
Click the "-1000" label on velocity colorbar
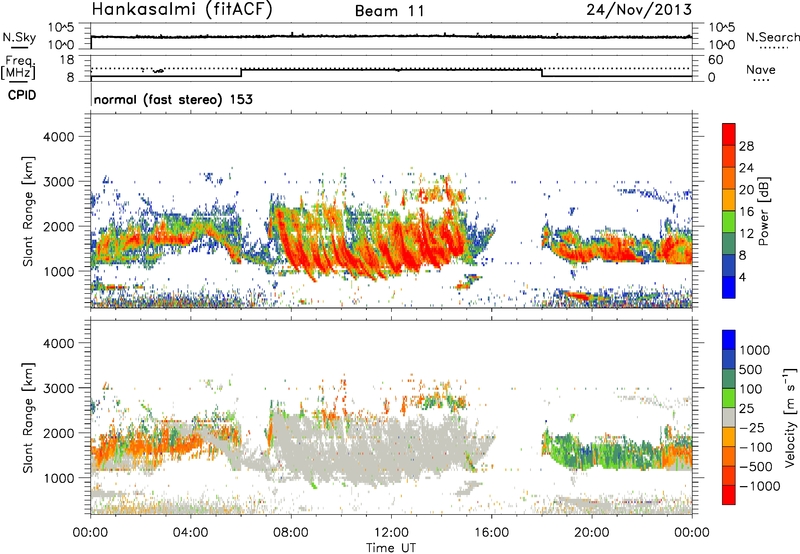(x=759, y=486)
